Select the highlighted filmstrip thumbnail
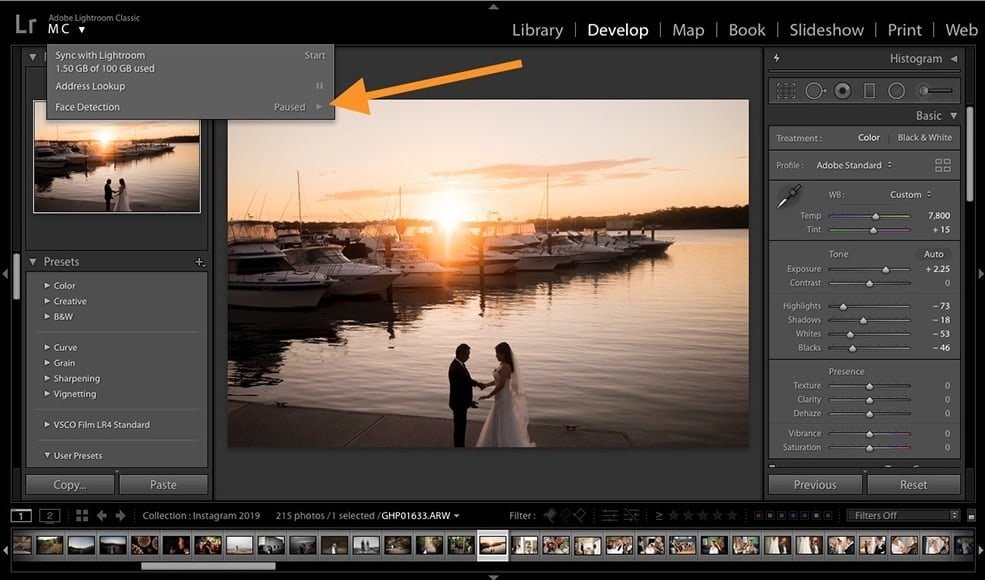Image resolution: width=985 pixels, height=580 pixels. coord(492,545)
